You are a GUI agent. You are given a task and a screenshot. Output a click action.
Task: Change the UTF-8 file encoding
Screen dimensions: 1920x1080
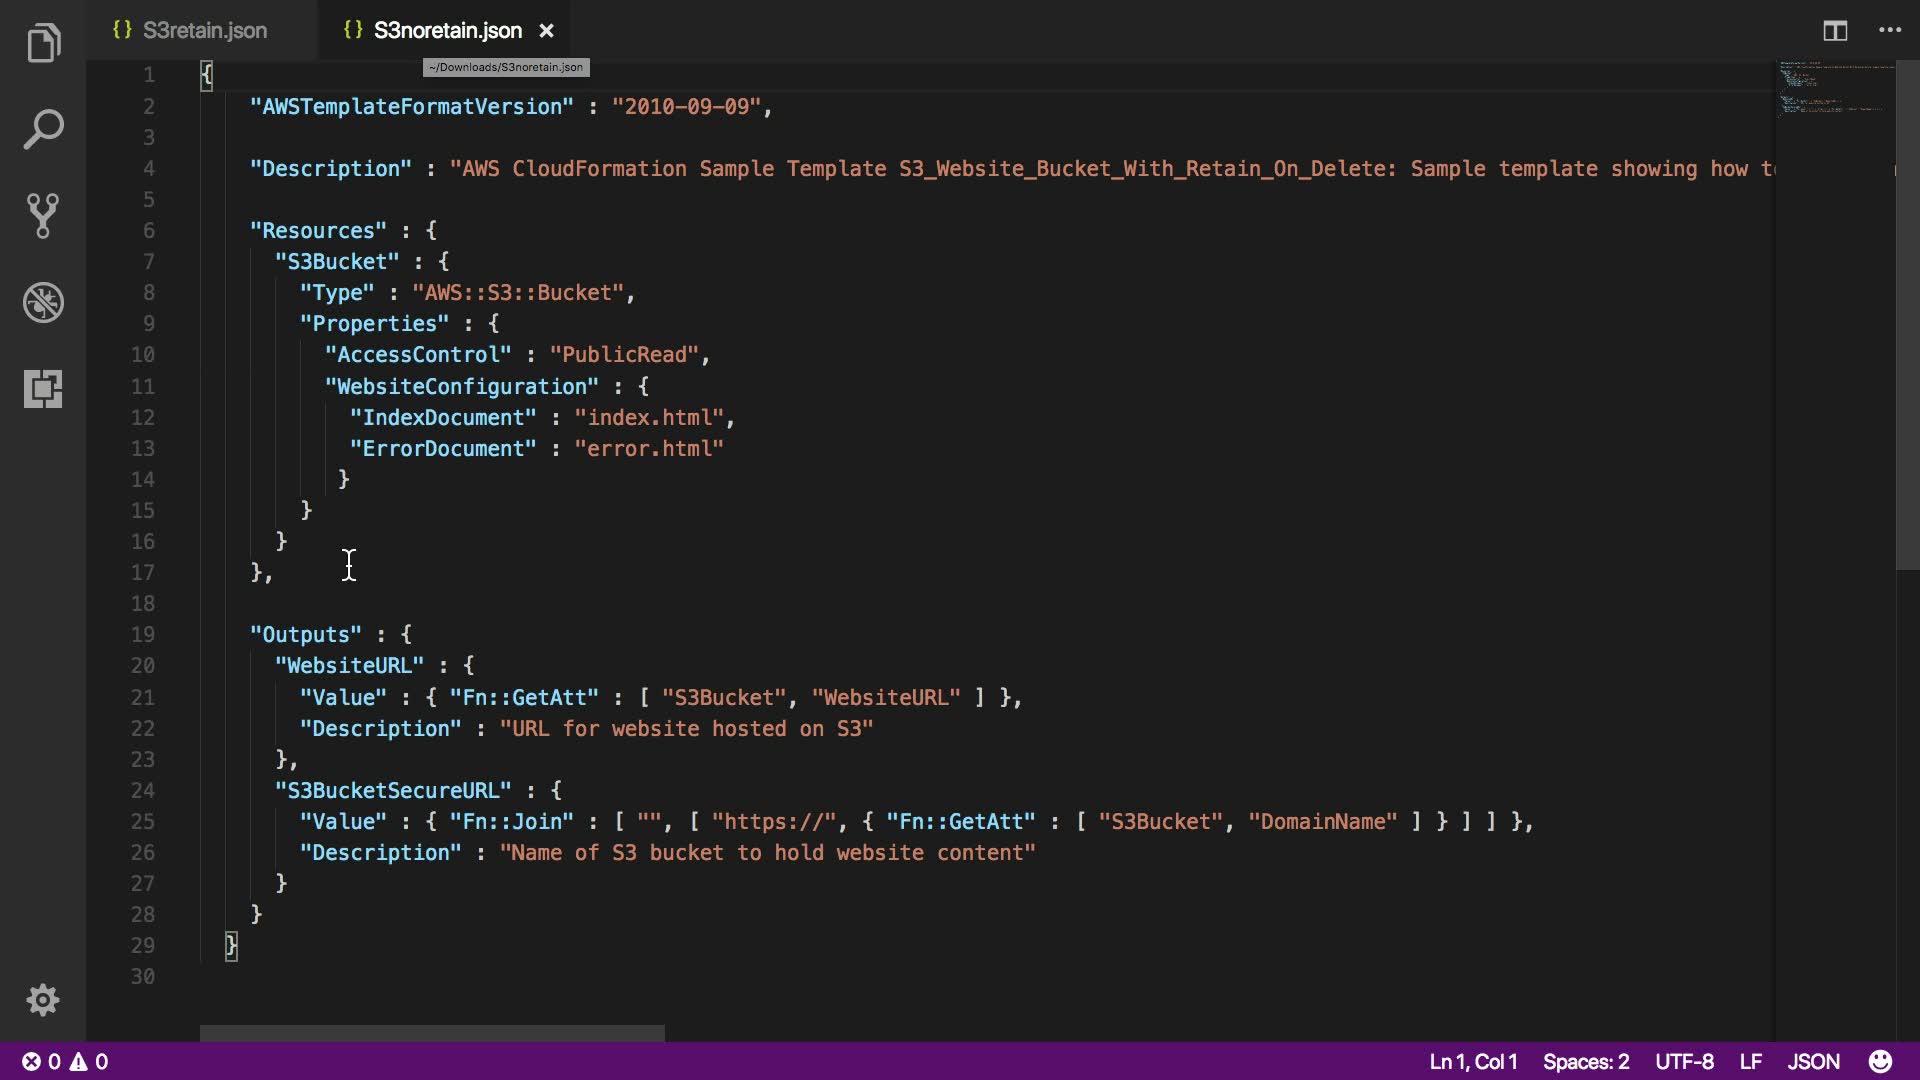click(x=1684, y=1061)
